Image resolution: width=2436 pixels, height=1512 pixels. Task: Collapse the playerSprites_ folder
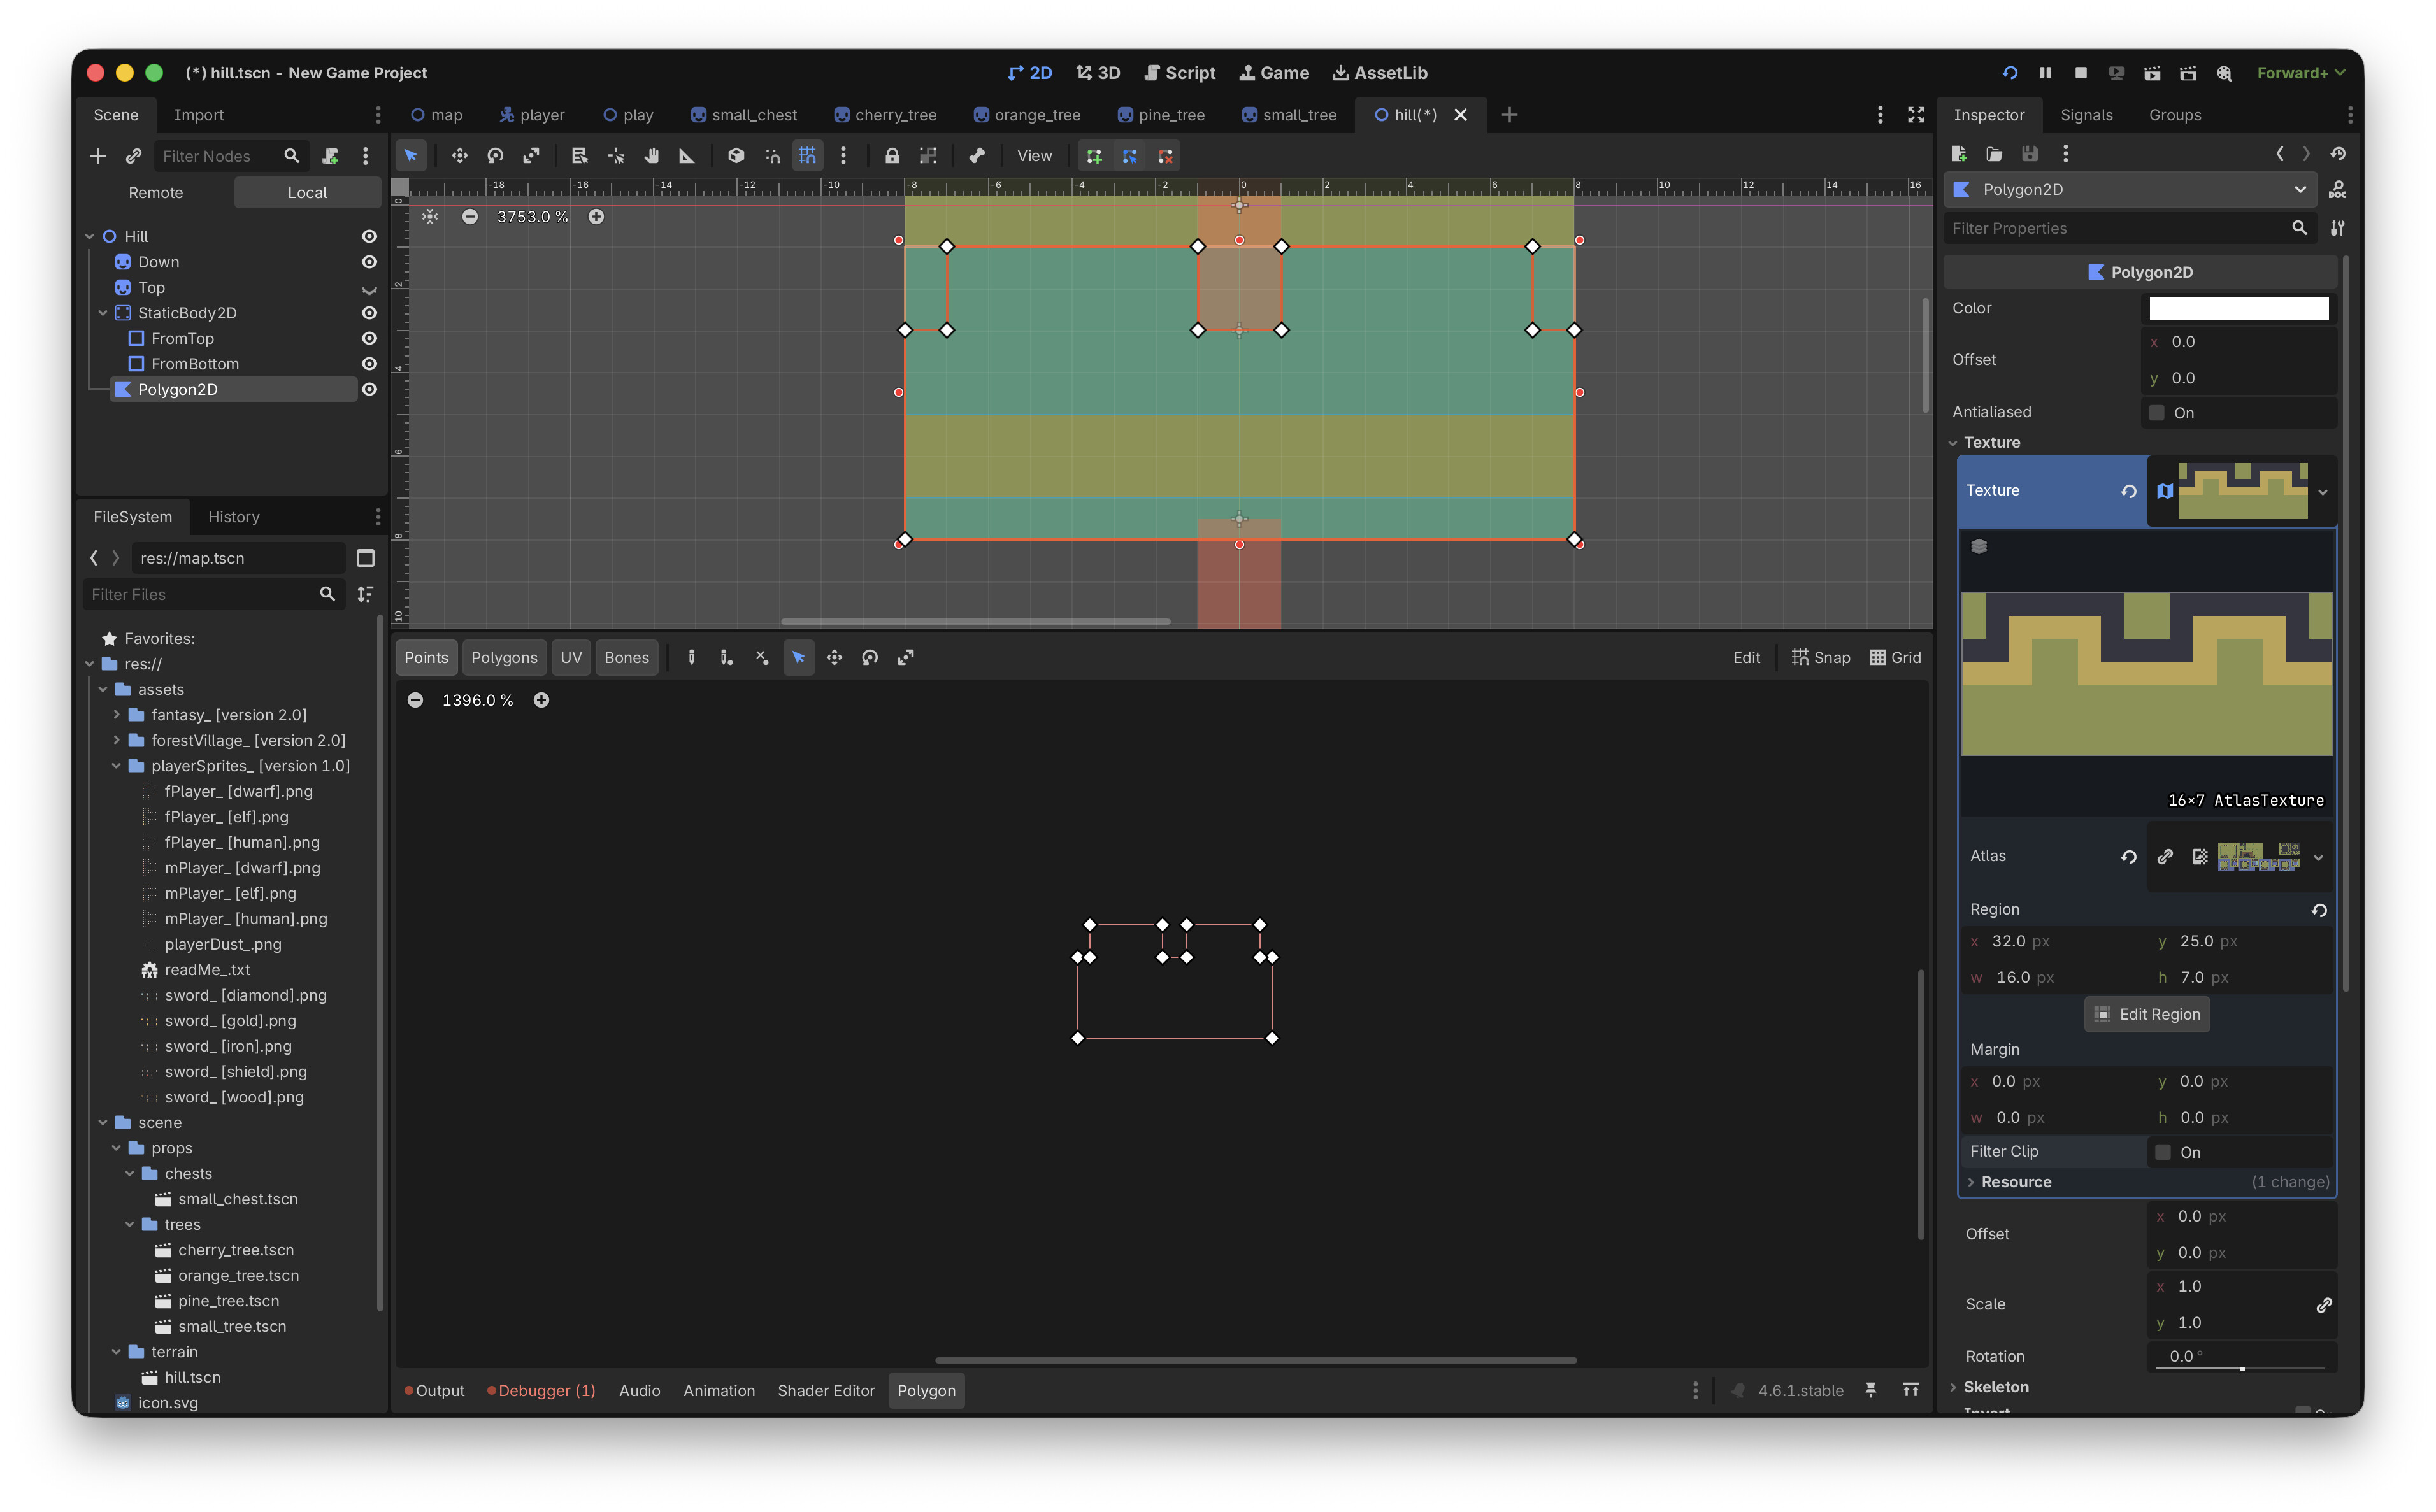[x=117, y=766]
